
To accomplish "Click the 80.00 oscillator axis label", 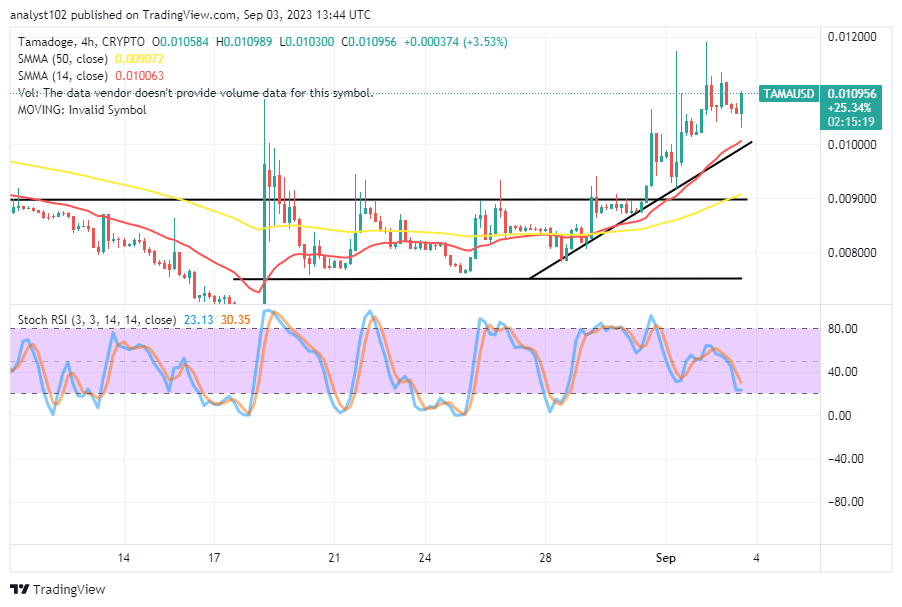I will coord(842,329).
